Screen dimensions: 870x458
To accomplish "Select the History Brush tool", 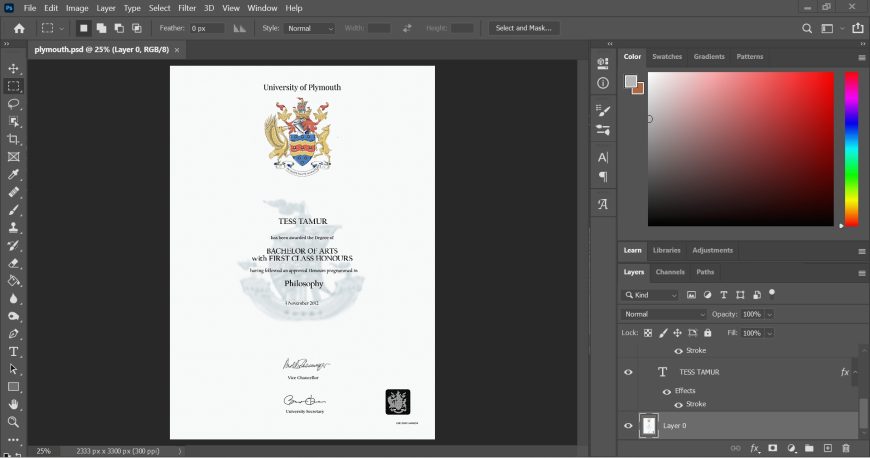I will point(13,245).
